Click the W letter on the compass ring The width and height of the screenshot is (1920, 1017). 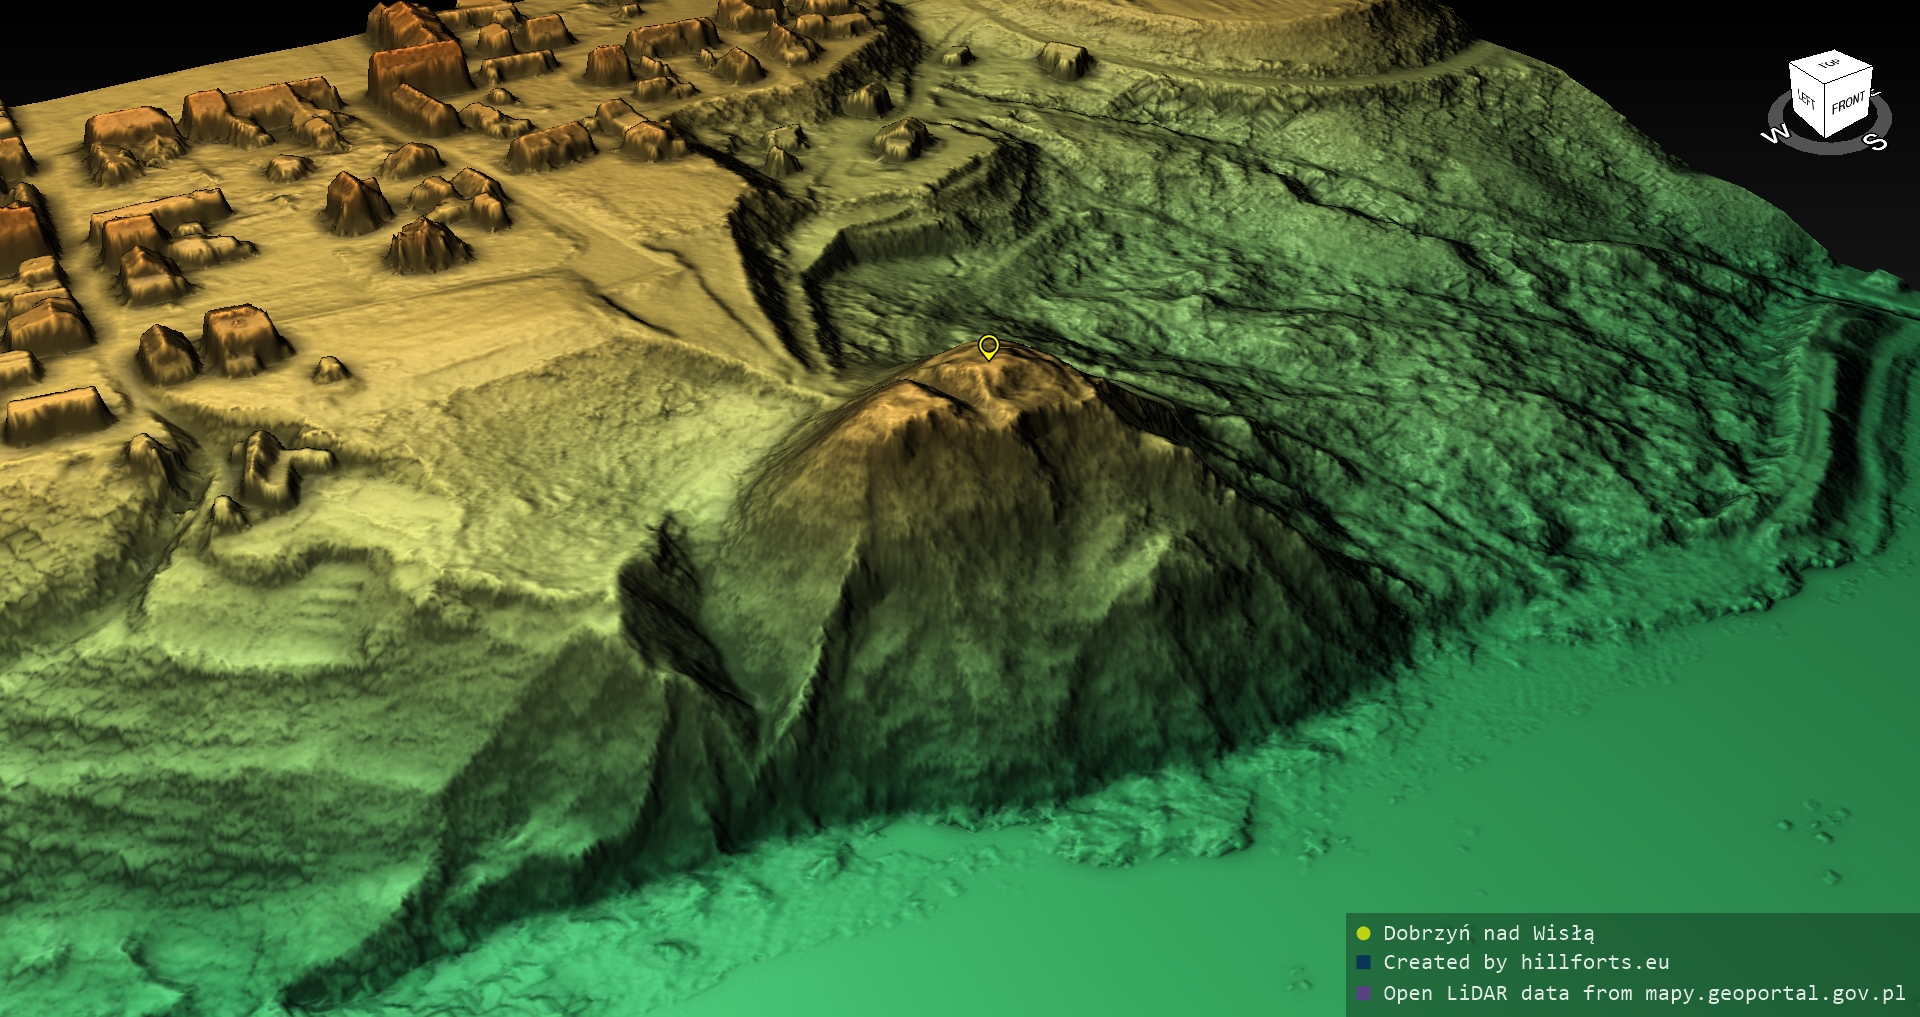point(1774,135)
